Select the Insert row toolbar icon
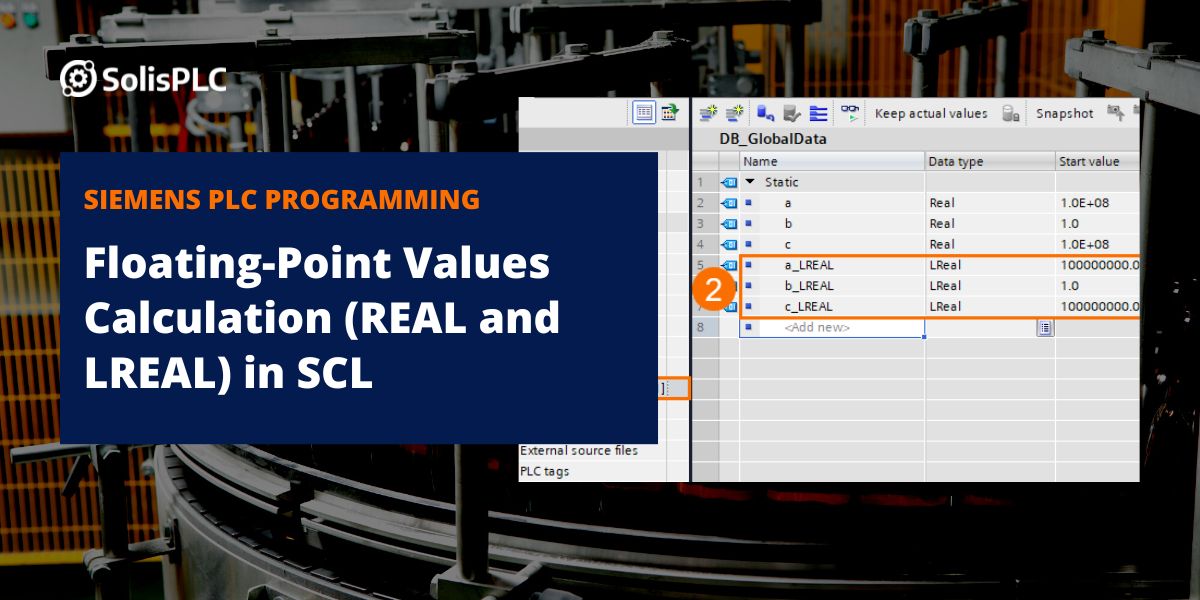 pos(705,113)
